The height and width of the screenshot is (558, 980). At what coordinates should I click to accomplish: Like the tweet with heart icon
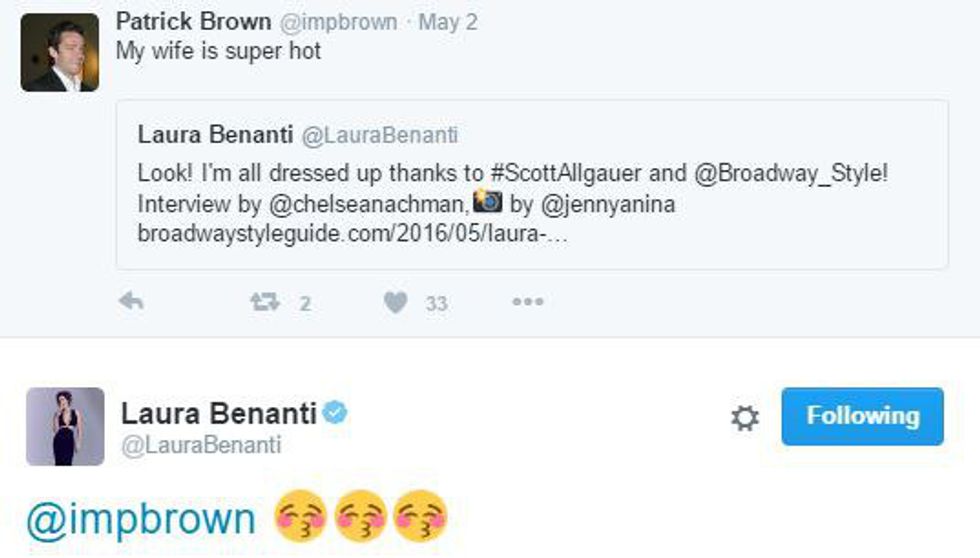[396, 302]
